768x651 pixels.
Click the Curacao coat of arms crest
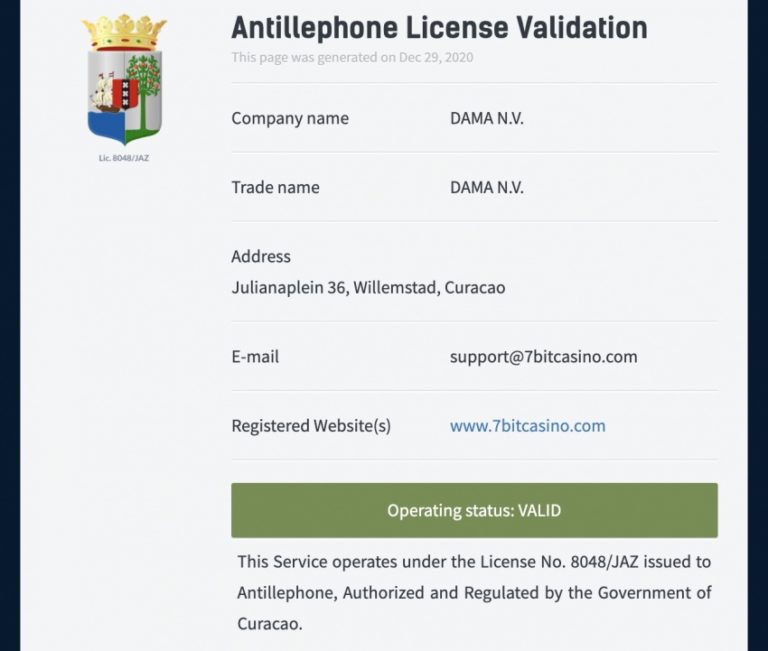click(124, 80)
